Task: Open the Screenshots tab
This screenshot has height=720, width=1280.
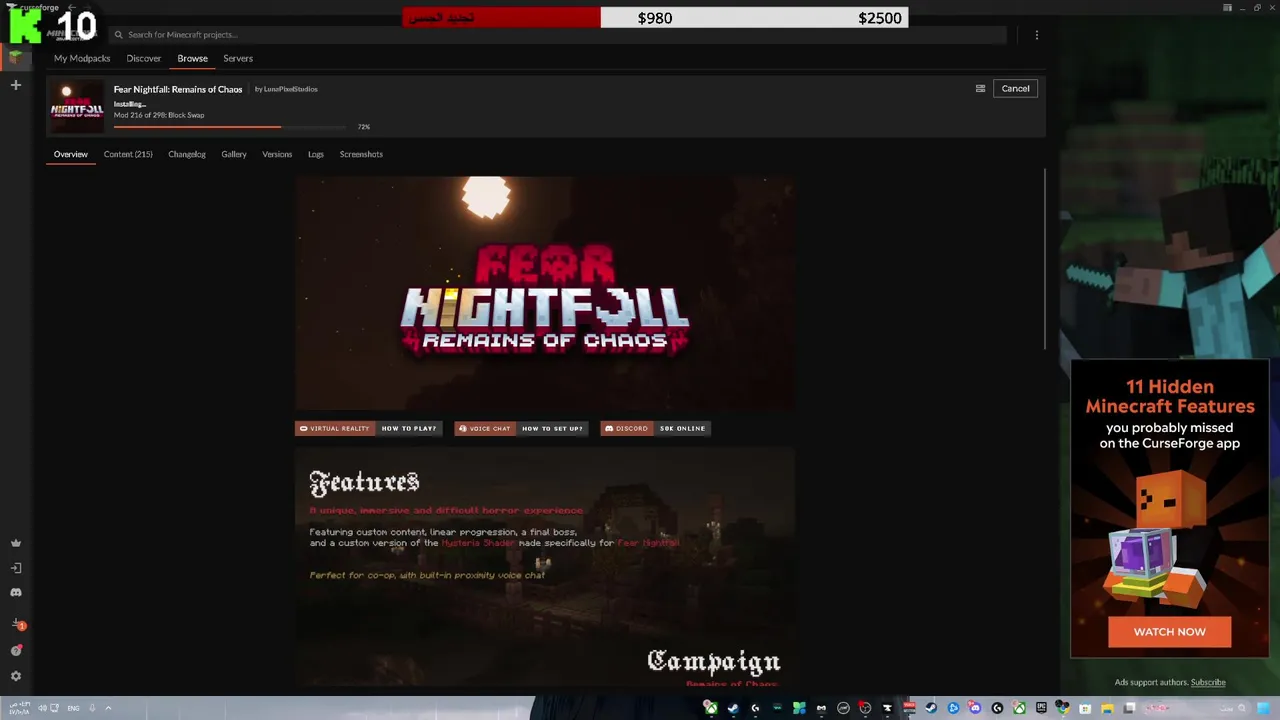Action: 361,154
